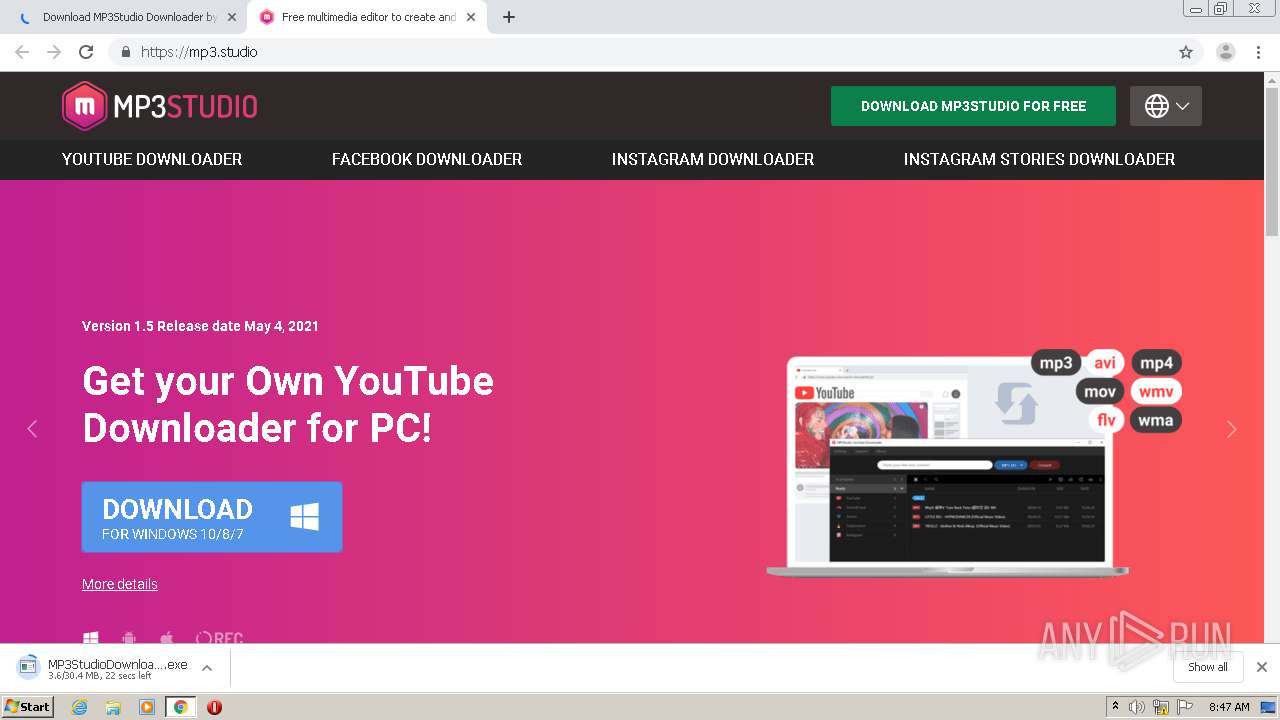Close the Free multimedia editor tab
The height and width of the screenshot is (720, 1280).
click(471, 17)
